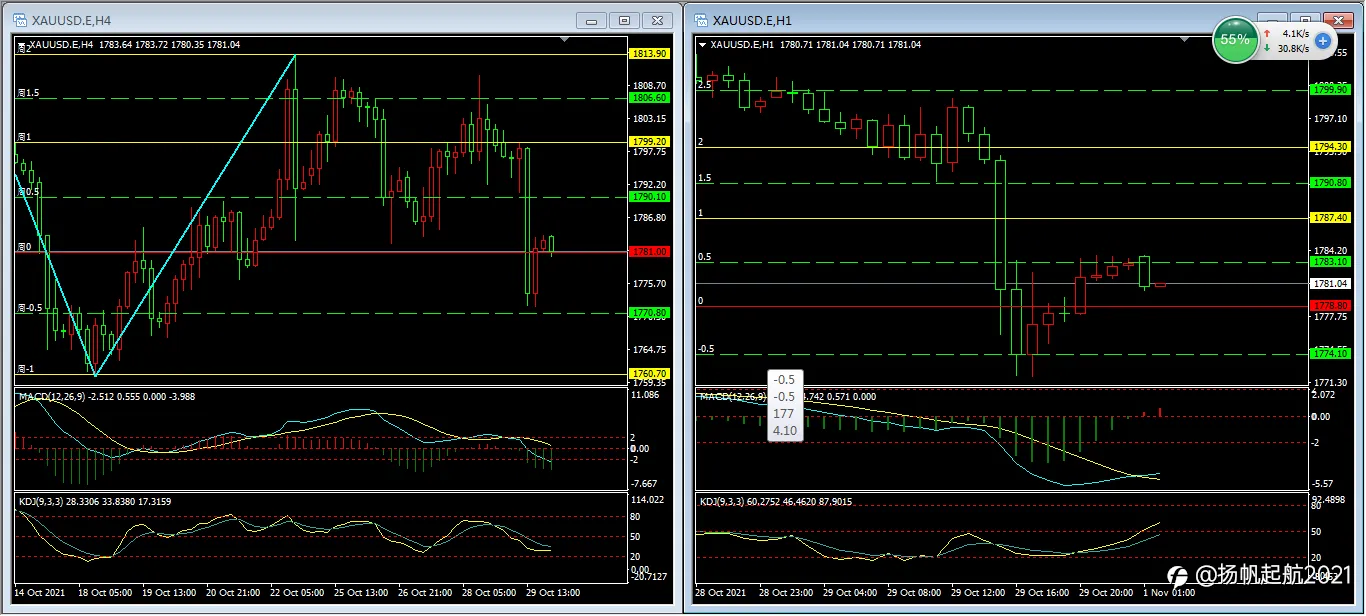Viewport: 1366px width, 616px height.
Task: Click the blue plus icon on speed widget
Action: pyautogui.click(x=1322, y=40)
